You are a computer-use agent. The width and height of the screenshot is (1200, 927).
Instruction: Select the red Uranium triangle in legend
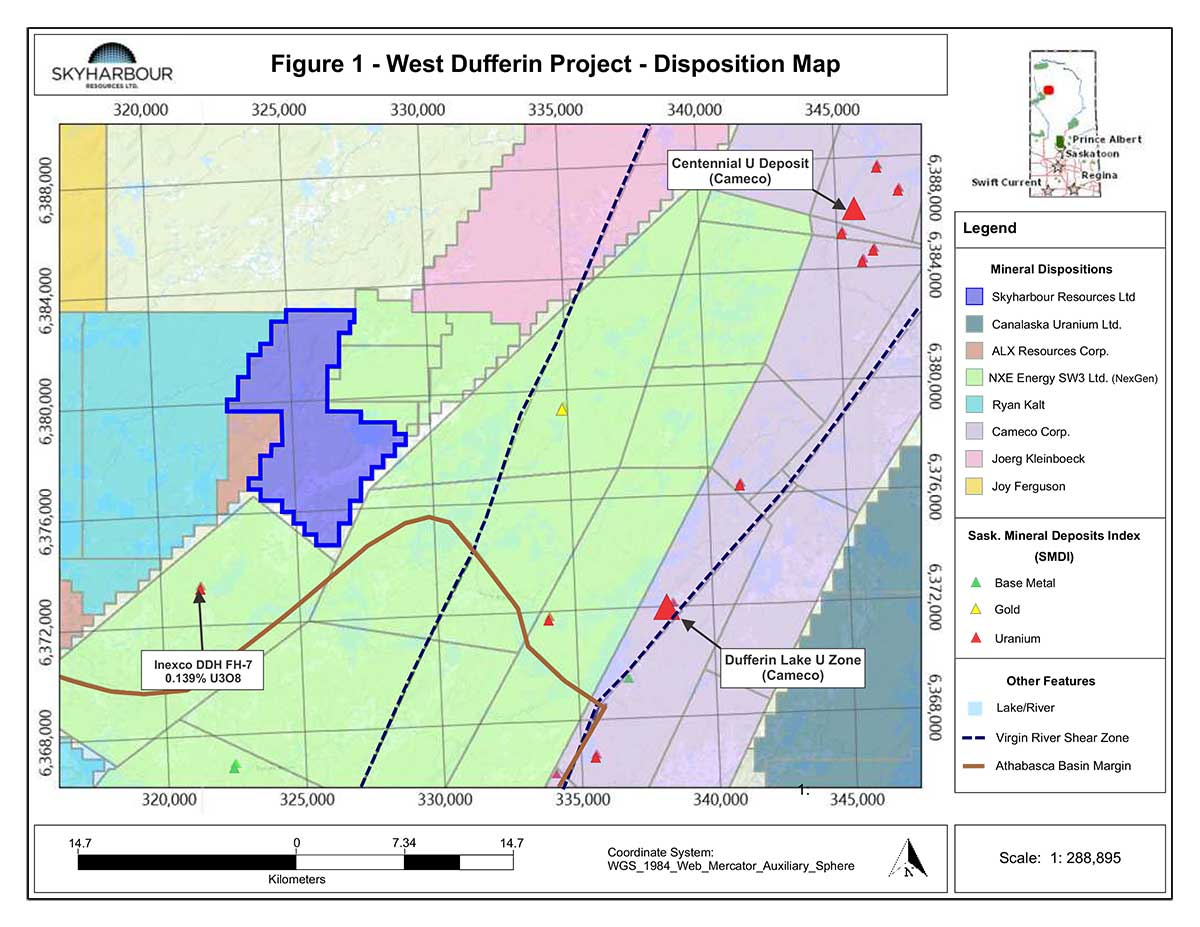click(x=976, y=638)
